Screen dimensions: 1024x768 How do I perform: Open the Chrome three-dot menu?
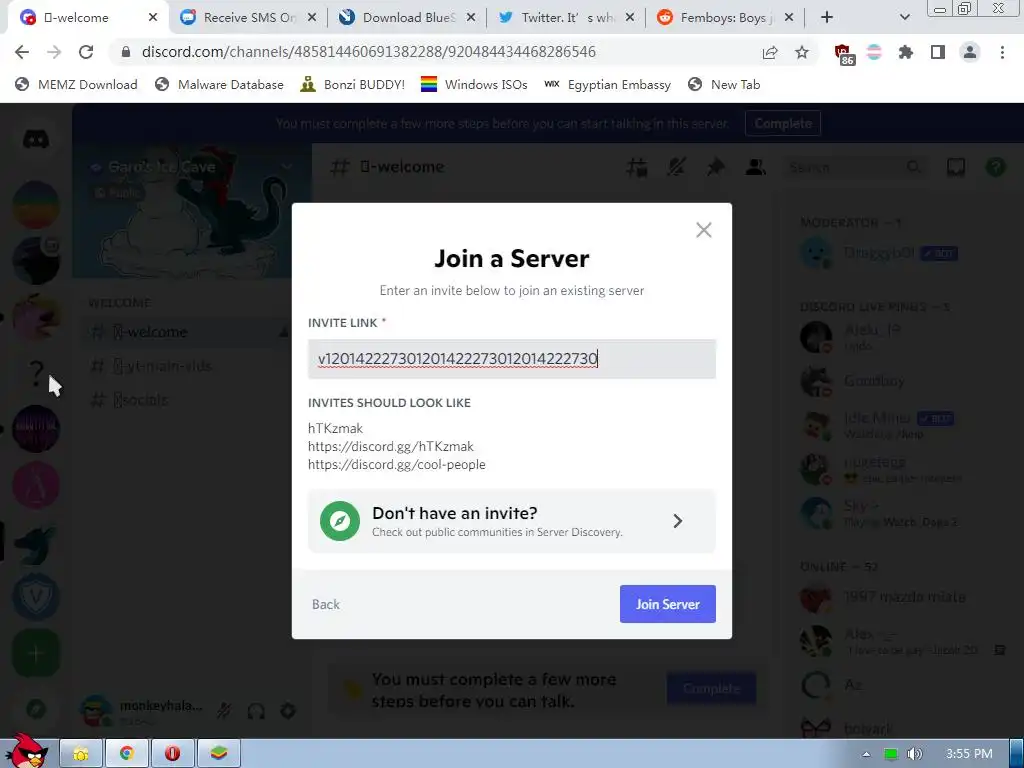(1002, 52)
